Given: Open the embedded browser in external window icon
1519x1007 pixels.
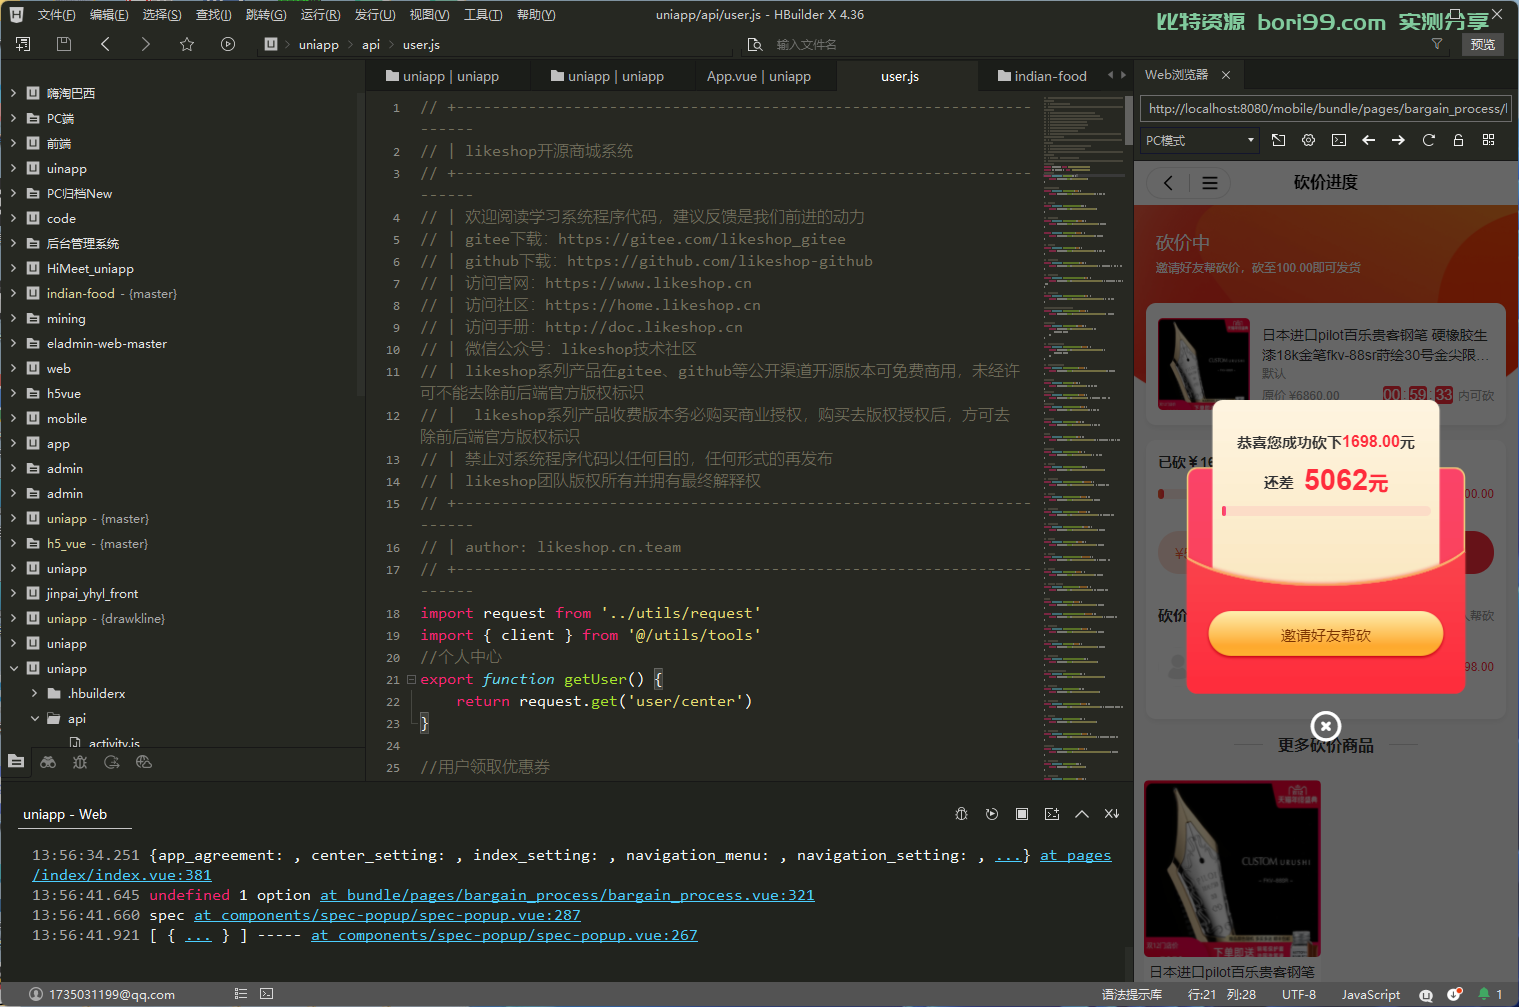Looking at the screenshot, I should pos(1278,140).
